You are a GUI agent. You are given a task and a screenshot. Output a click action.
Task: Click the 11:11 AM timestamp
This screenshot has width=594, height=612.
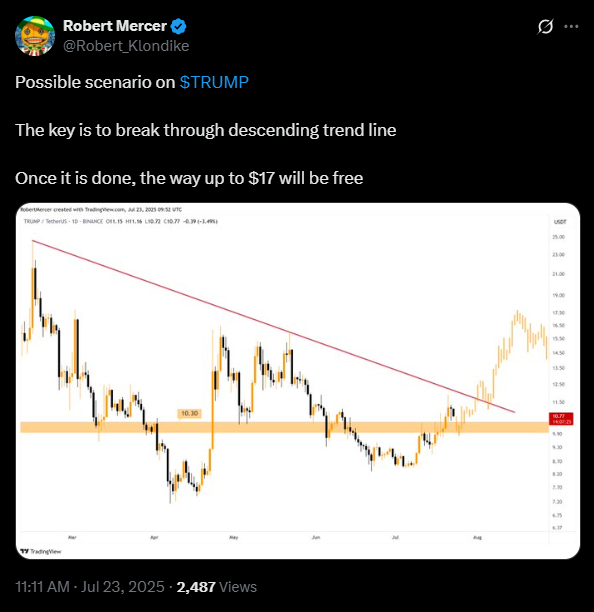click(x=42, y=587)
